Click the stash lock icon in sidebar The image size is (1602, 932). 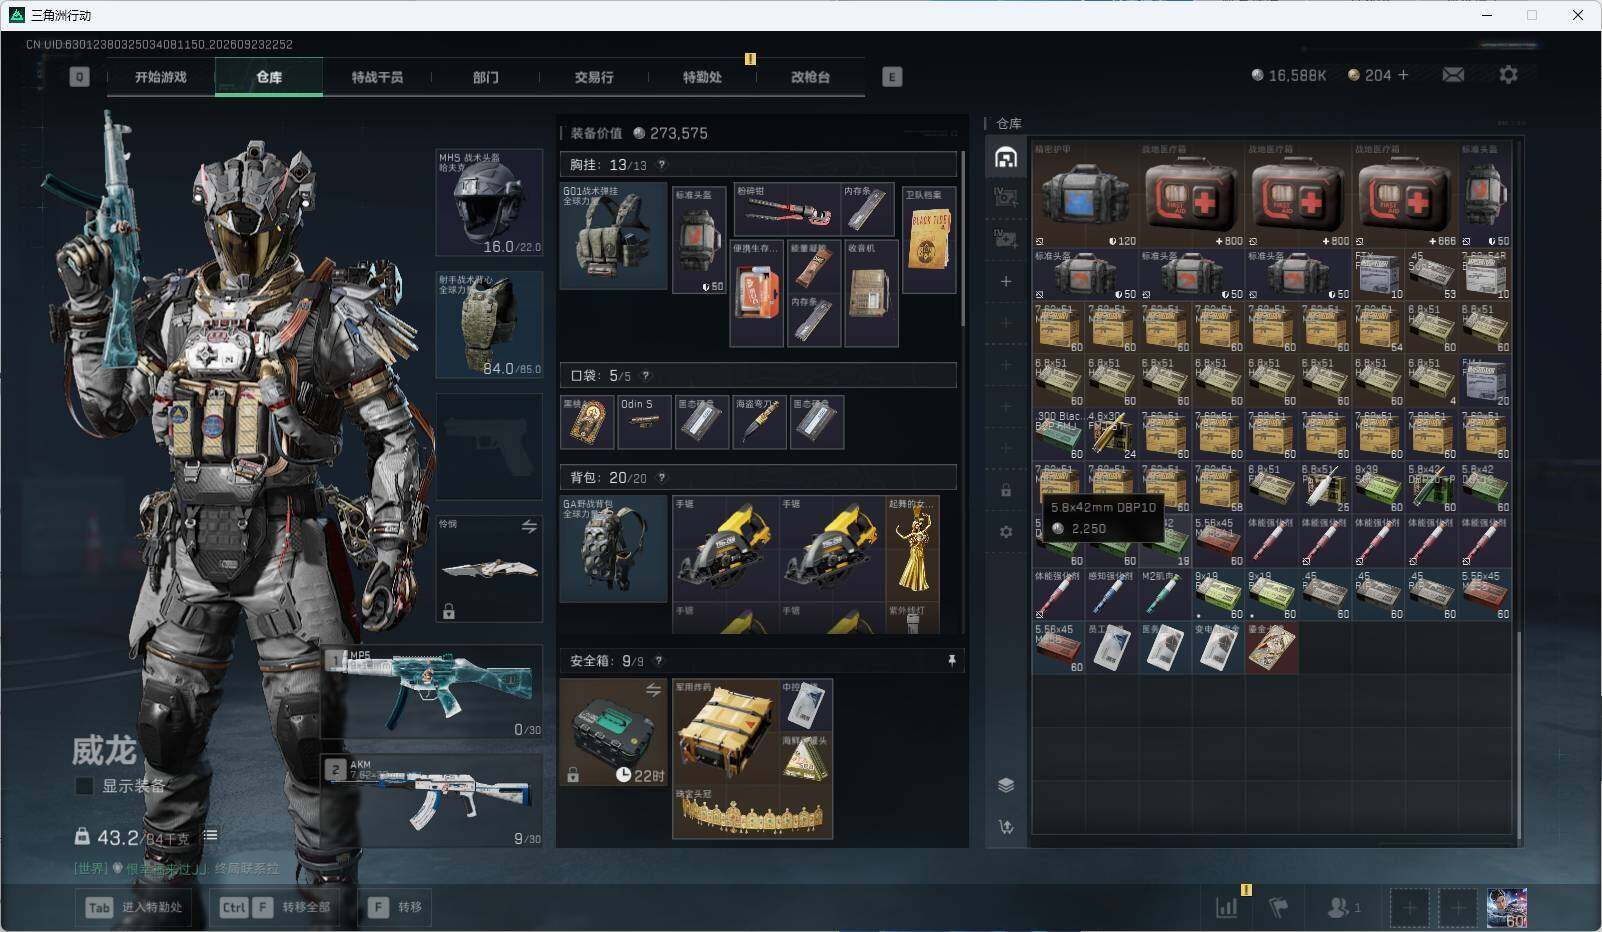pyautogui.click(x=1006, y=491)
